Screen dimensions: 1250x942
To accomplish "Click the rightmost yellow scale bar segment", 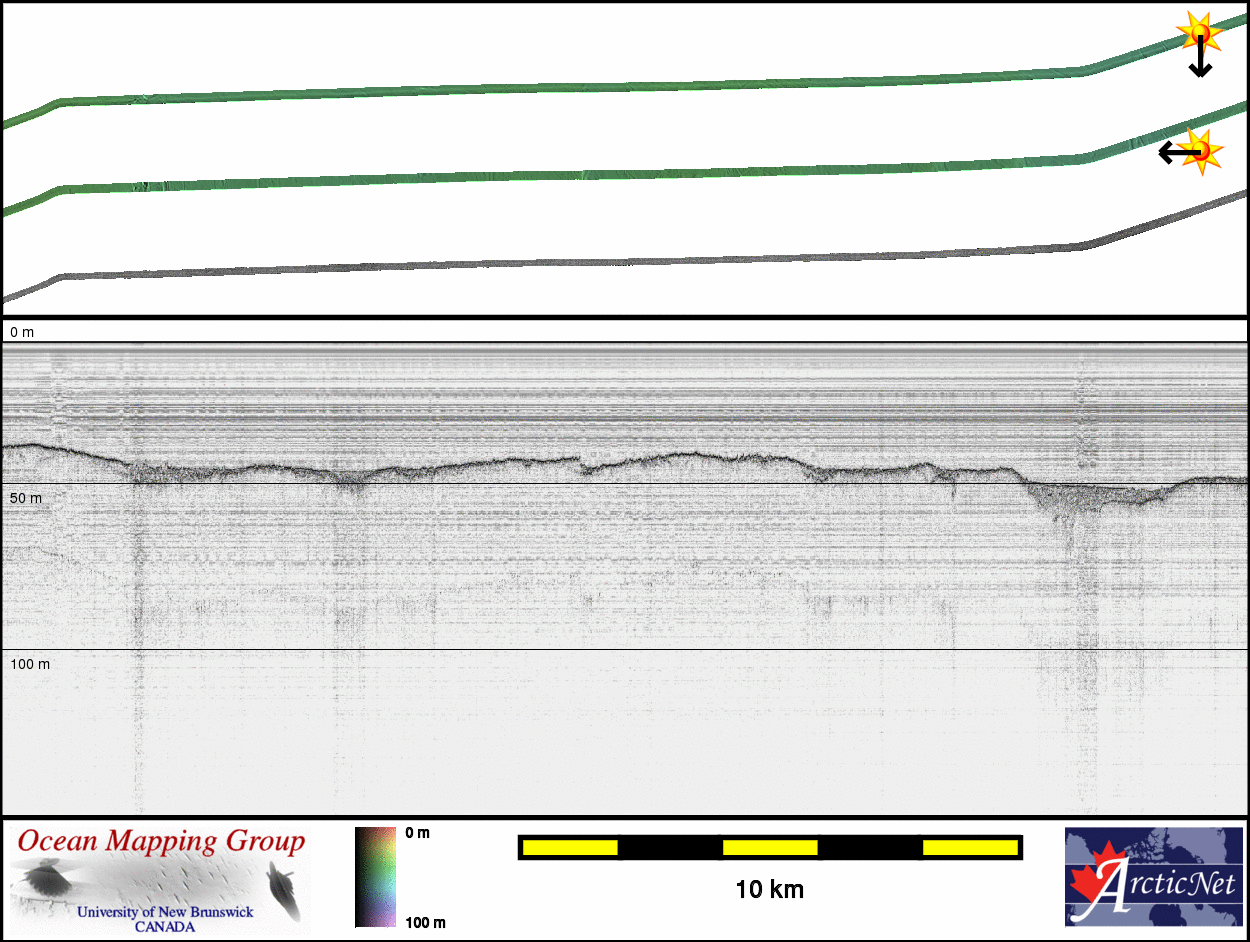I will tap(969, 848).
